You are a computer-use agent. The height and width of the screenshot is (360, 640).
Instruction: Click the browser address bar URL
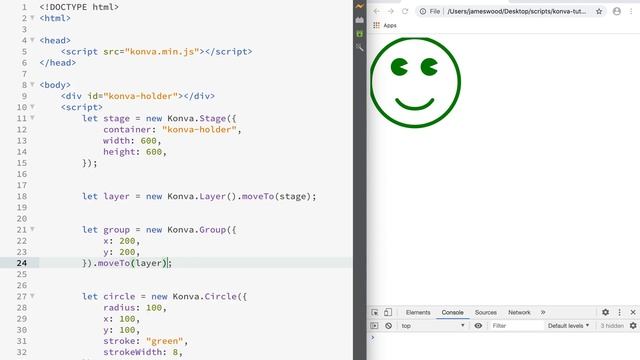click(517, 11)
